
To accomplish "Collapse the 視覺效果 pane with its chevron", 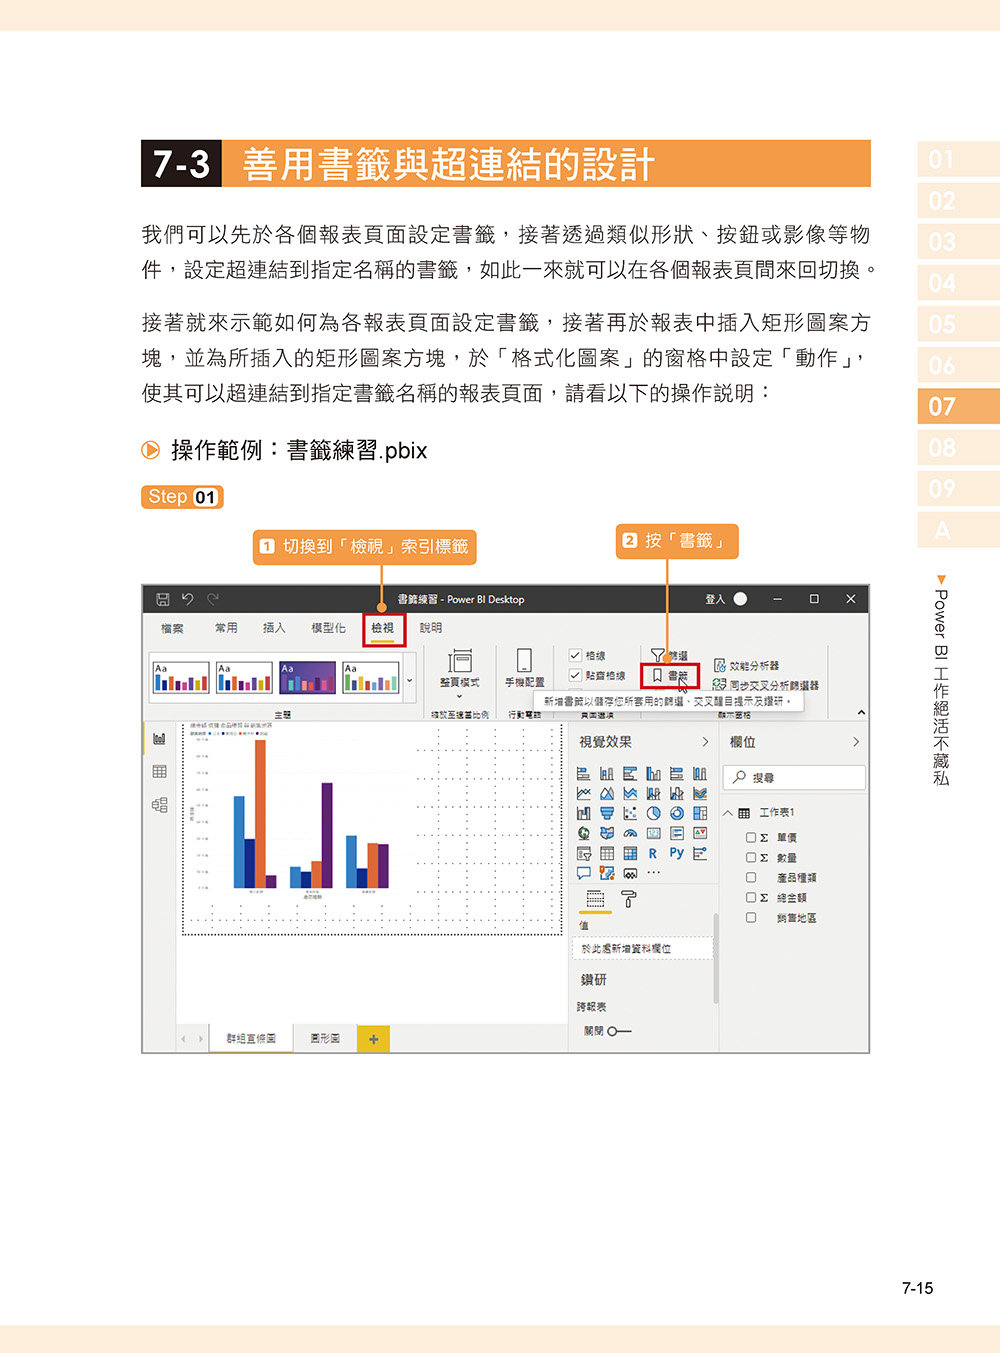I will [x=706, y=741].
